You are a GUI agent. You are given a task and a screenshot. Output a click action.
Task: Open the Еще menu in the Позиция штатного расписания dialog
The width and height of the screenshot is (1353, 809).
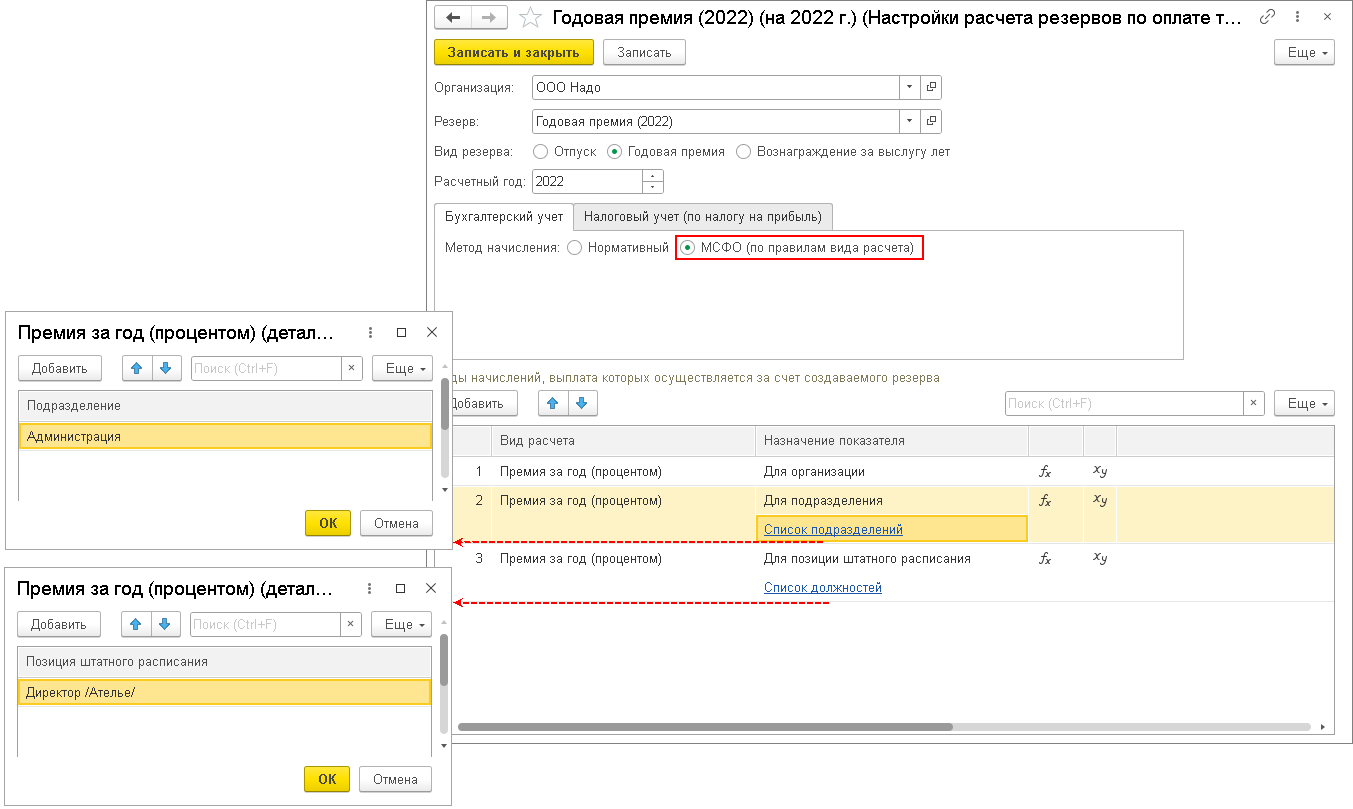tap(401, 624)
